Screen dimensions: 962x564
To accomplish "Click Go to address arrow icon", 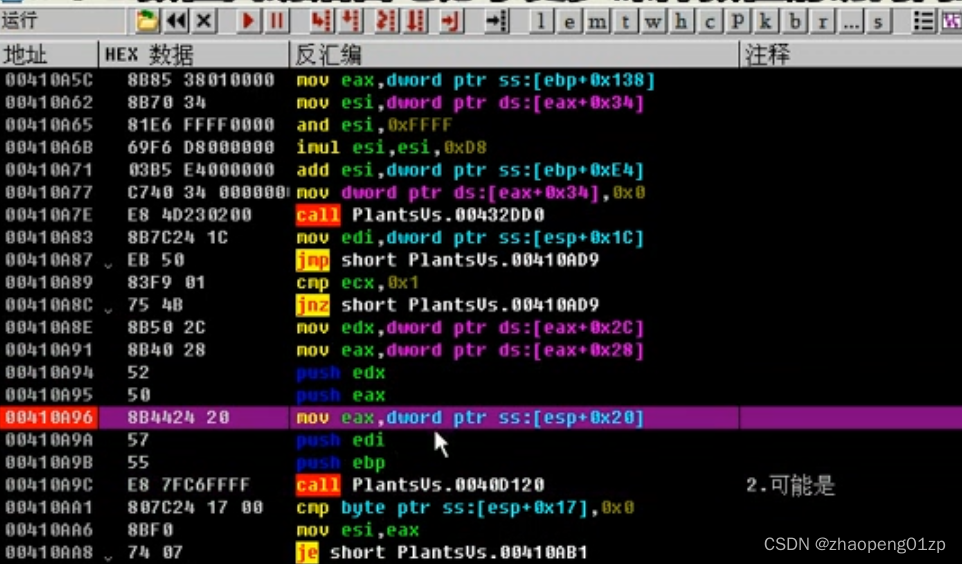I will click(x=496, y=21).
